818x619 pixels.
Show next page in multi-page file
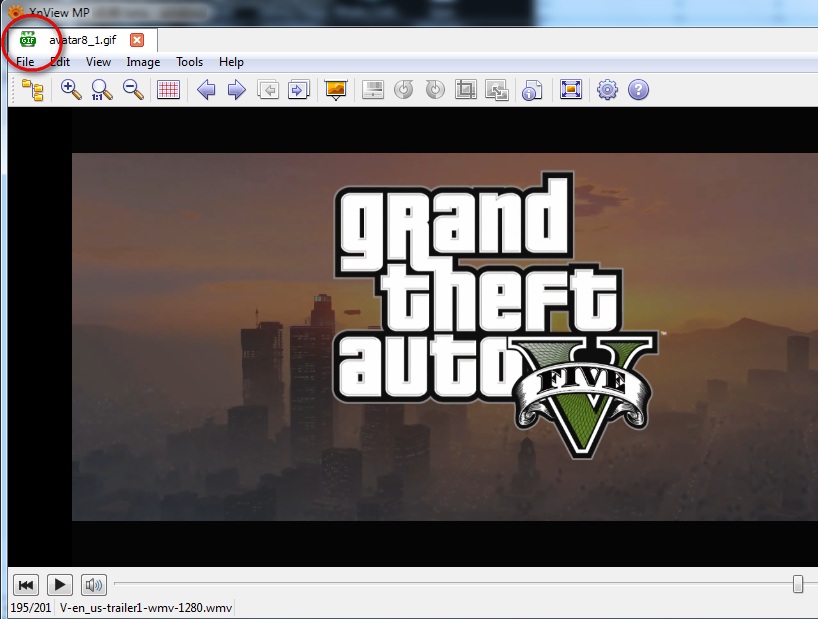click(299, 90)
